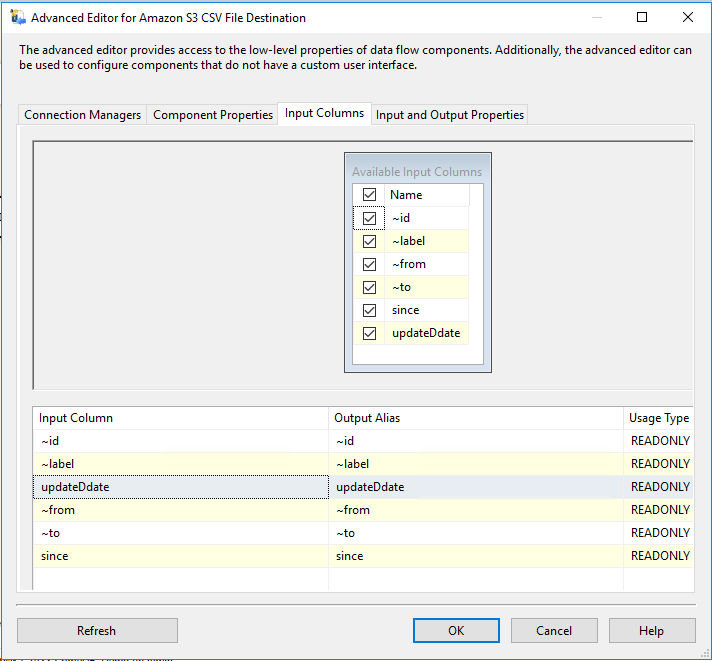Uncheck the since column checkbox
The width and height of the screenshot is (712, 661).
pyautogui.click(x=369, y=310)
